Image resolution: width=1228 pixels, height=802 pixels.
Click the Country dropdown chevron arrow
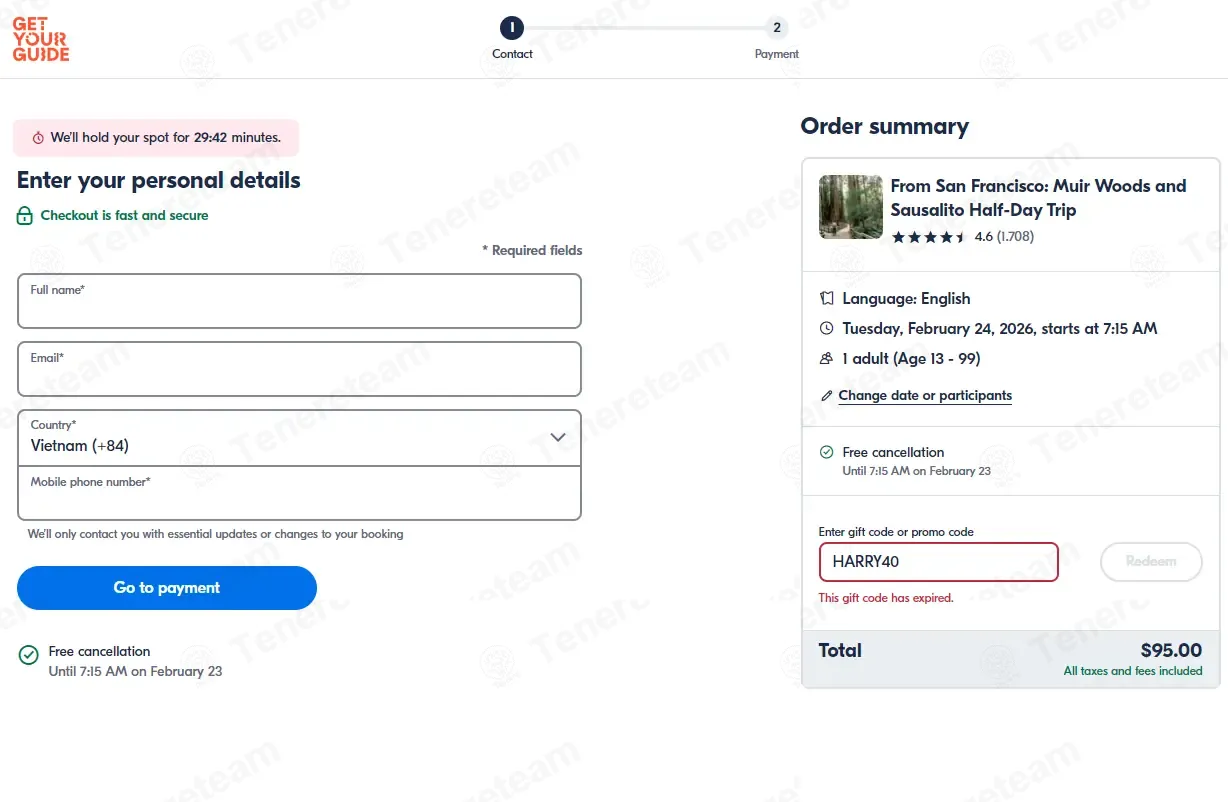(x=558, y=438)
